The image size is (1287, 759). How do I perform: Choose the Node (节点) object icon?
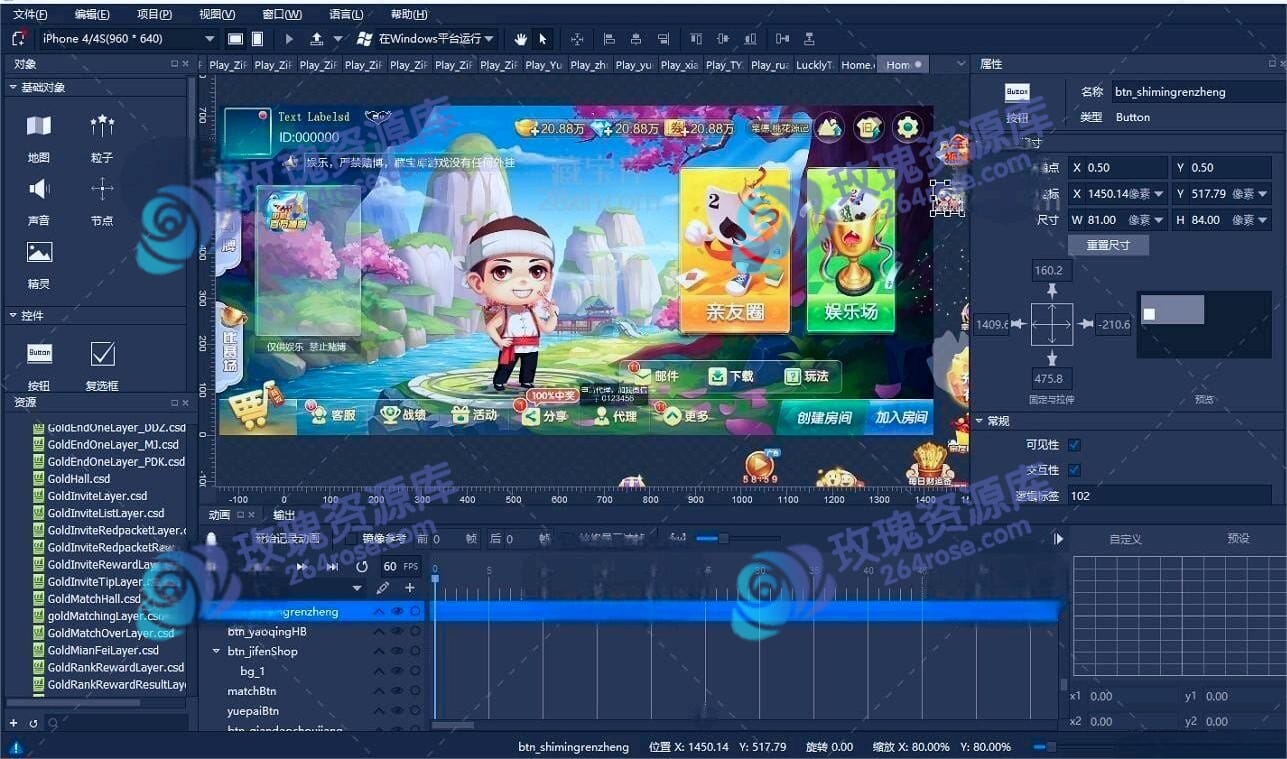(102, 189)
